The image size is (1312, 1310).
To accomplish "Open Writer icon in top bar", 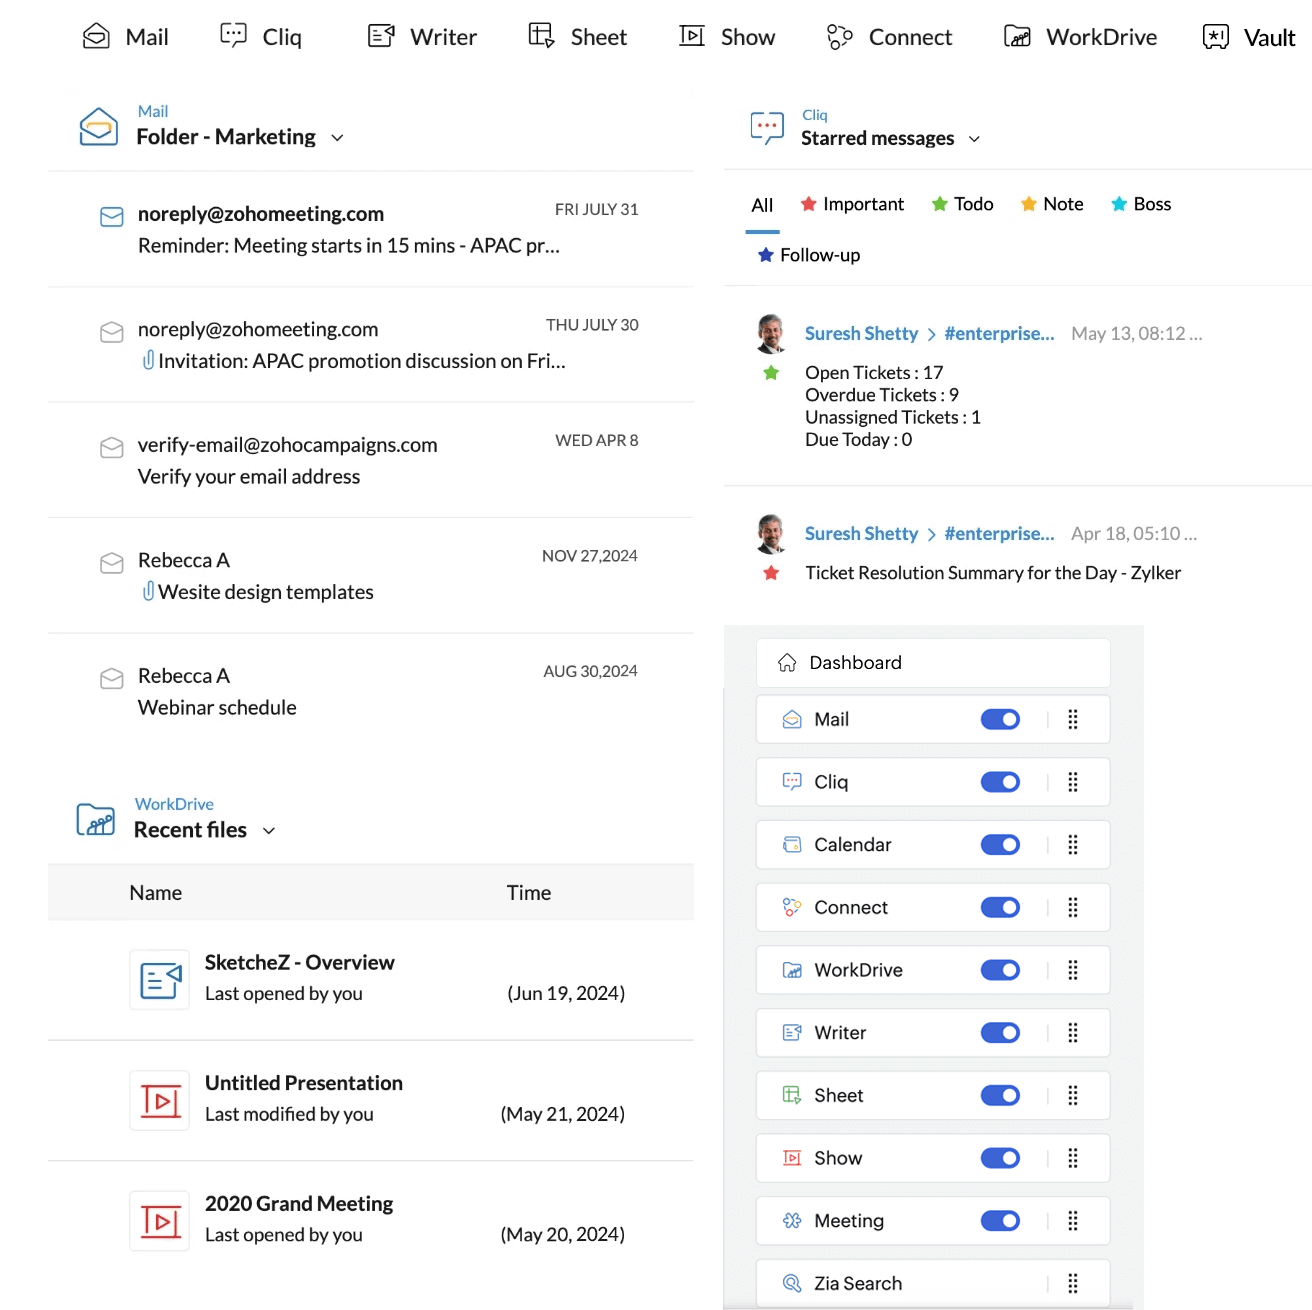I will click(x=381, y=36).
